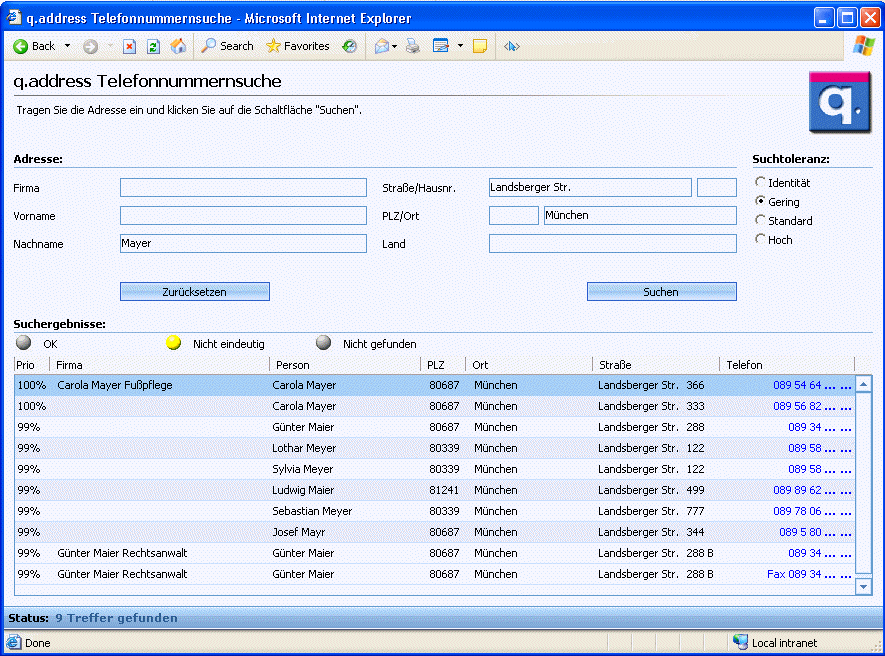Click the street field containing Landsberger Str.
The height and width of the screenshot is (656, 885).
[x=590, y=187]
